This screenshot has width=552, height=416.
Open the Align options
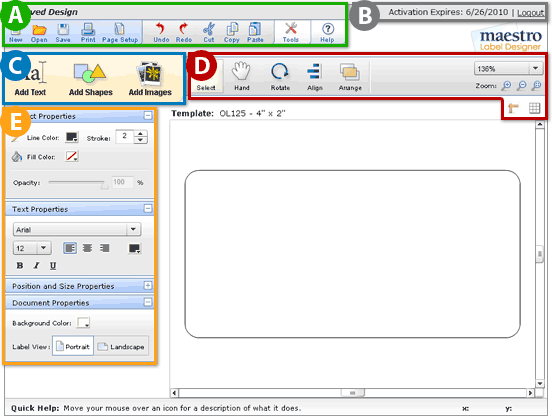coord(315,76)
